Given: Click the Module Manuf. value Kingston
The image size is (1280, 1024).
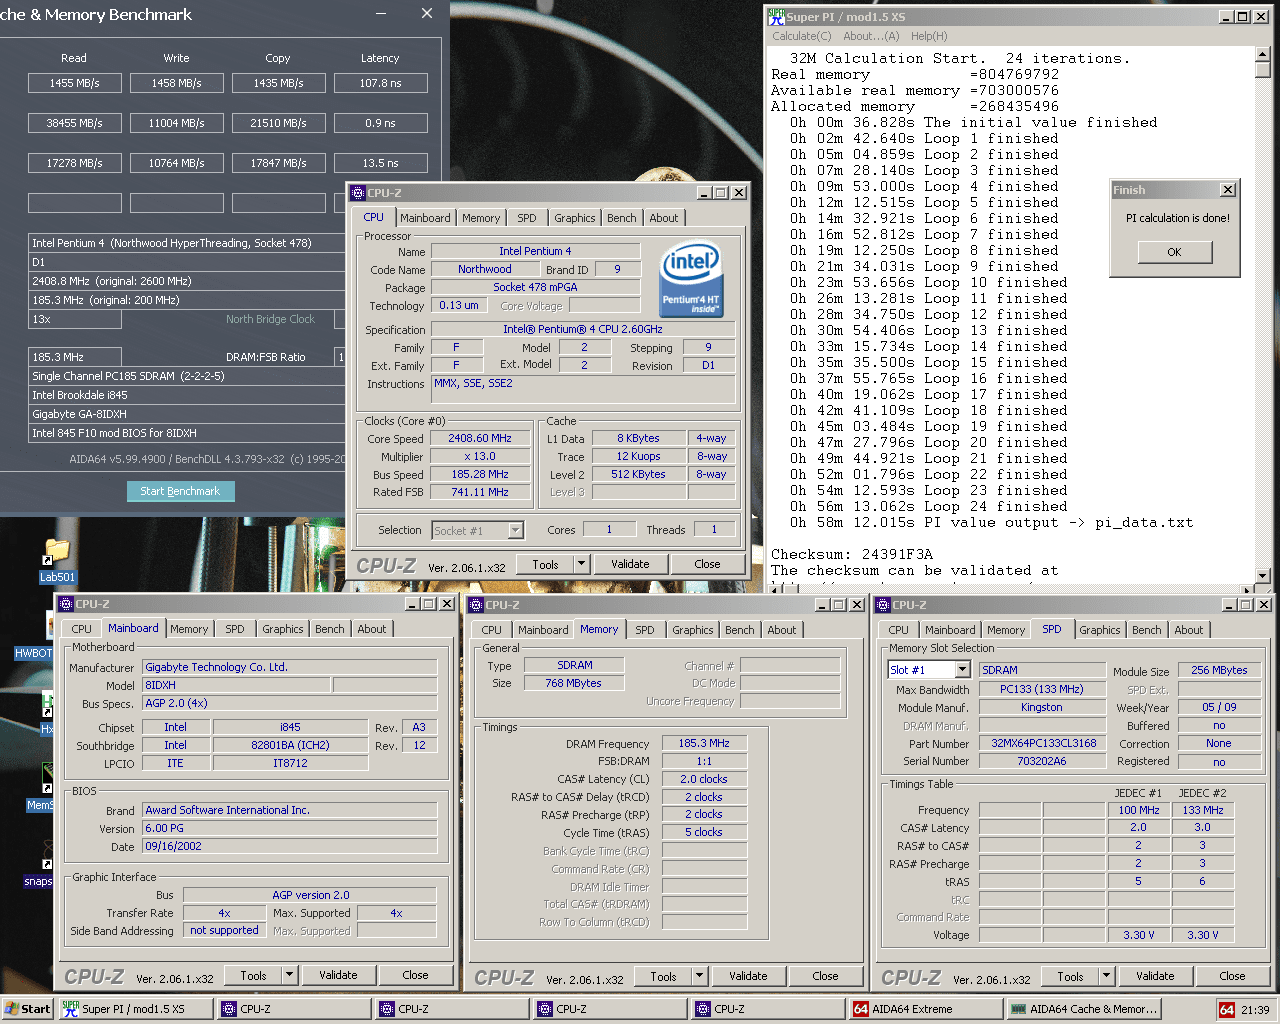Looking at the screenshot, I should click(1042, 707).
